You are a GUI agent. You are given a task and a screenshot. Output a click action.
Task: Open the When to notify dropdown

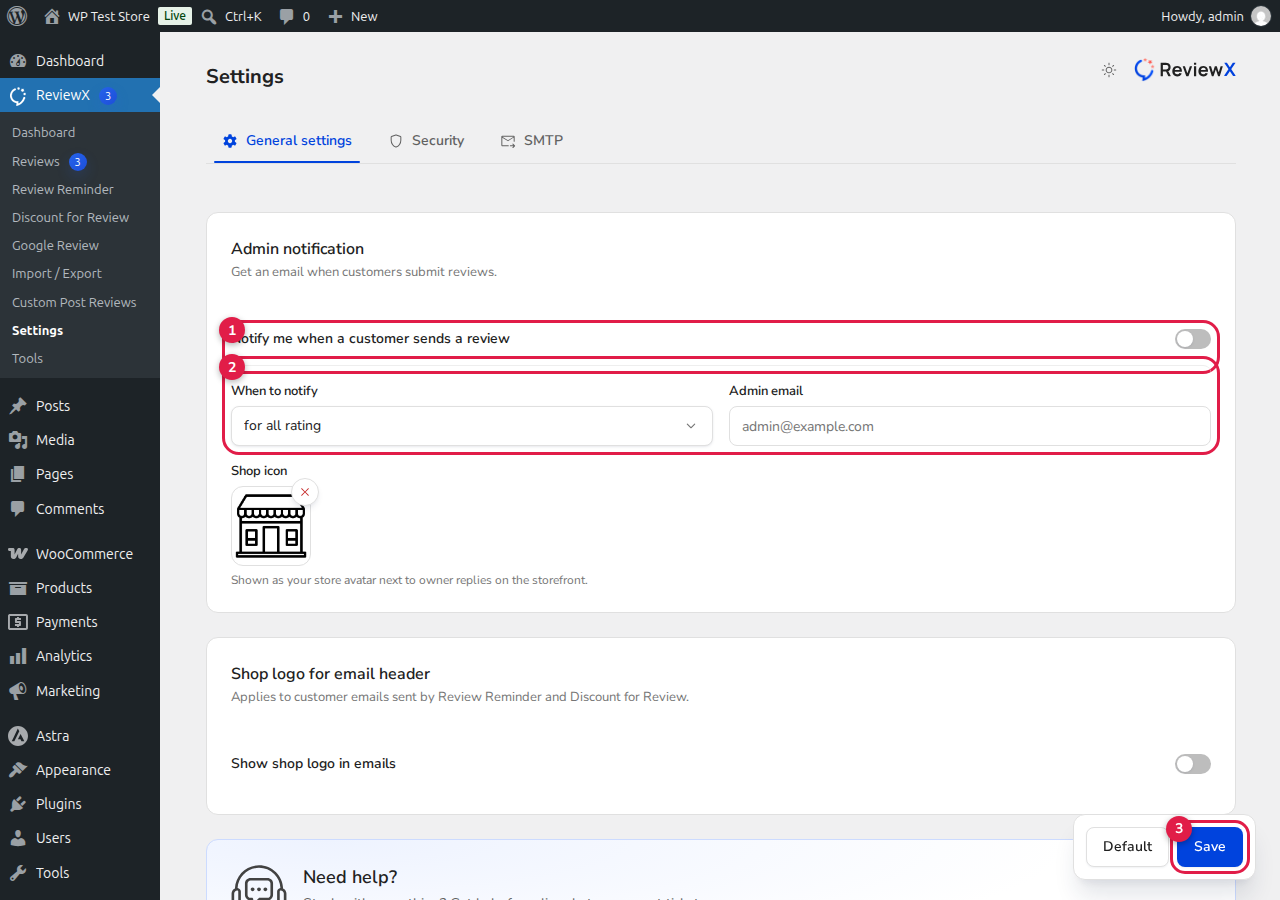pyautogui.click(x=472, y=426)
